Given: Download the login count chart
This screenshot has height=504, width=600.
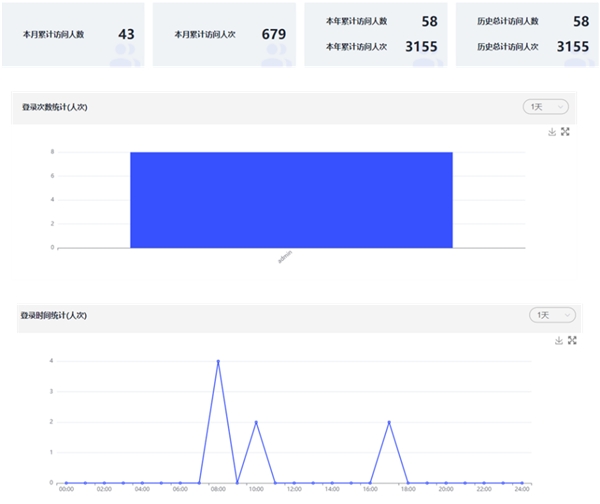Looking at the screenshot, I should click(552, 132).
